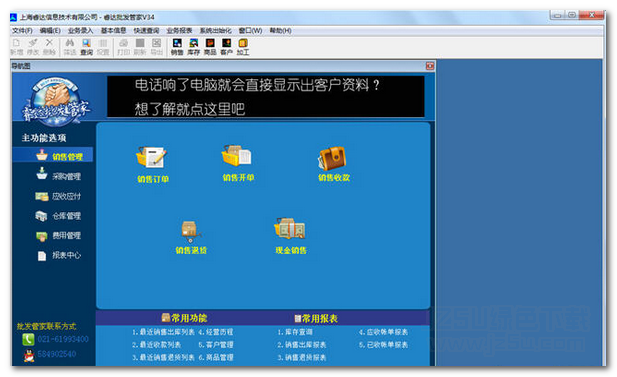Select 报表中心 in the sidebar
617x377 pixels.
pyautogui.click(x=59, y=255)
